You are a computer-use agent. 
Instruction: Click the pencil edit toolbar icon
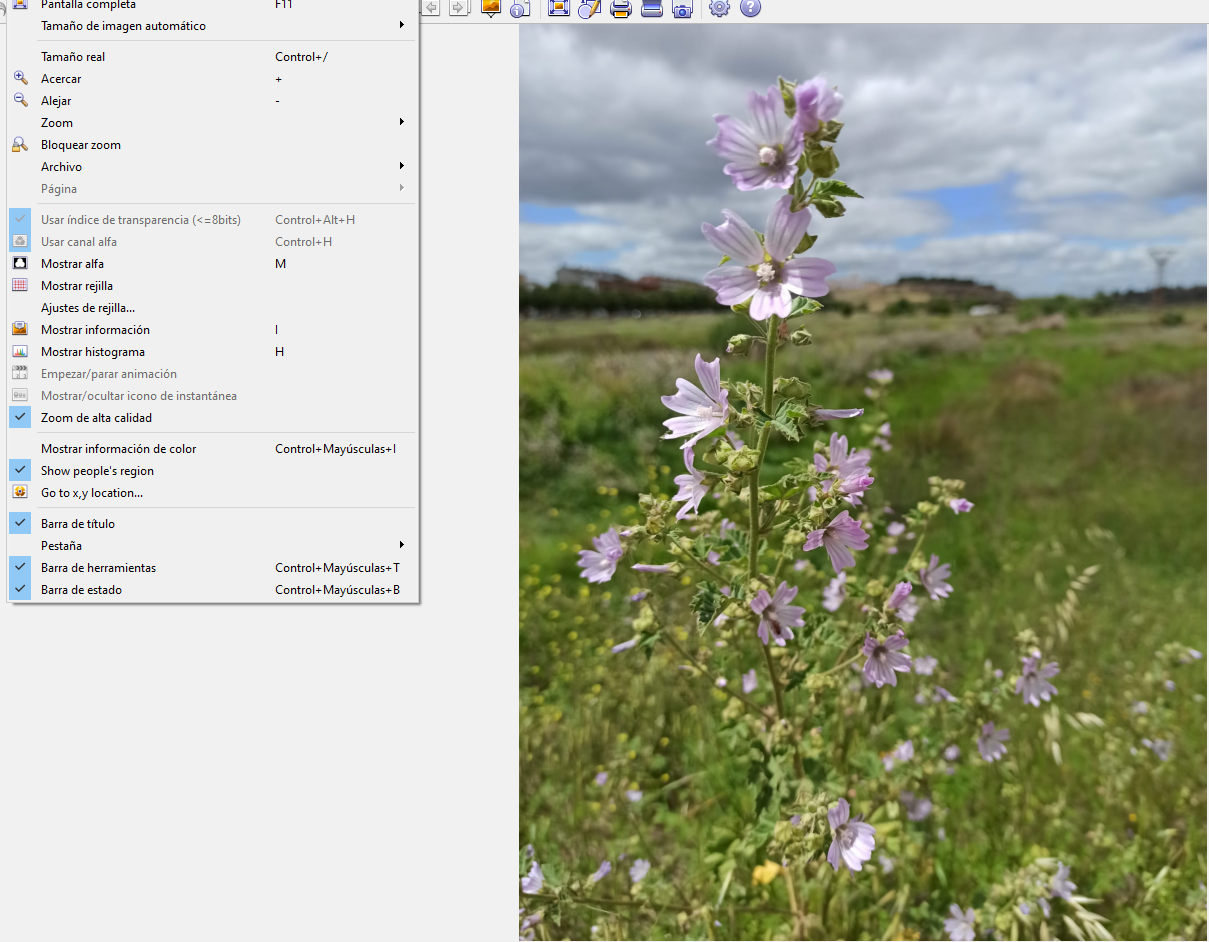click(589, 9)
